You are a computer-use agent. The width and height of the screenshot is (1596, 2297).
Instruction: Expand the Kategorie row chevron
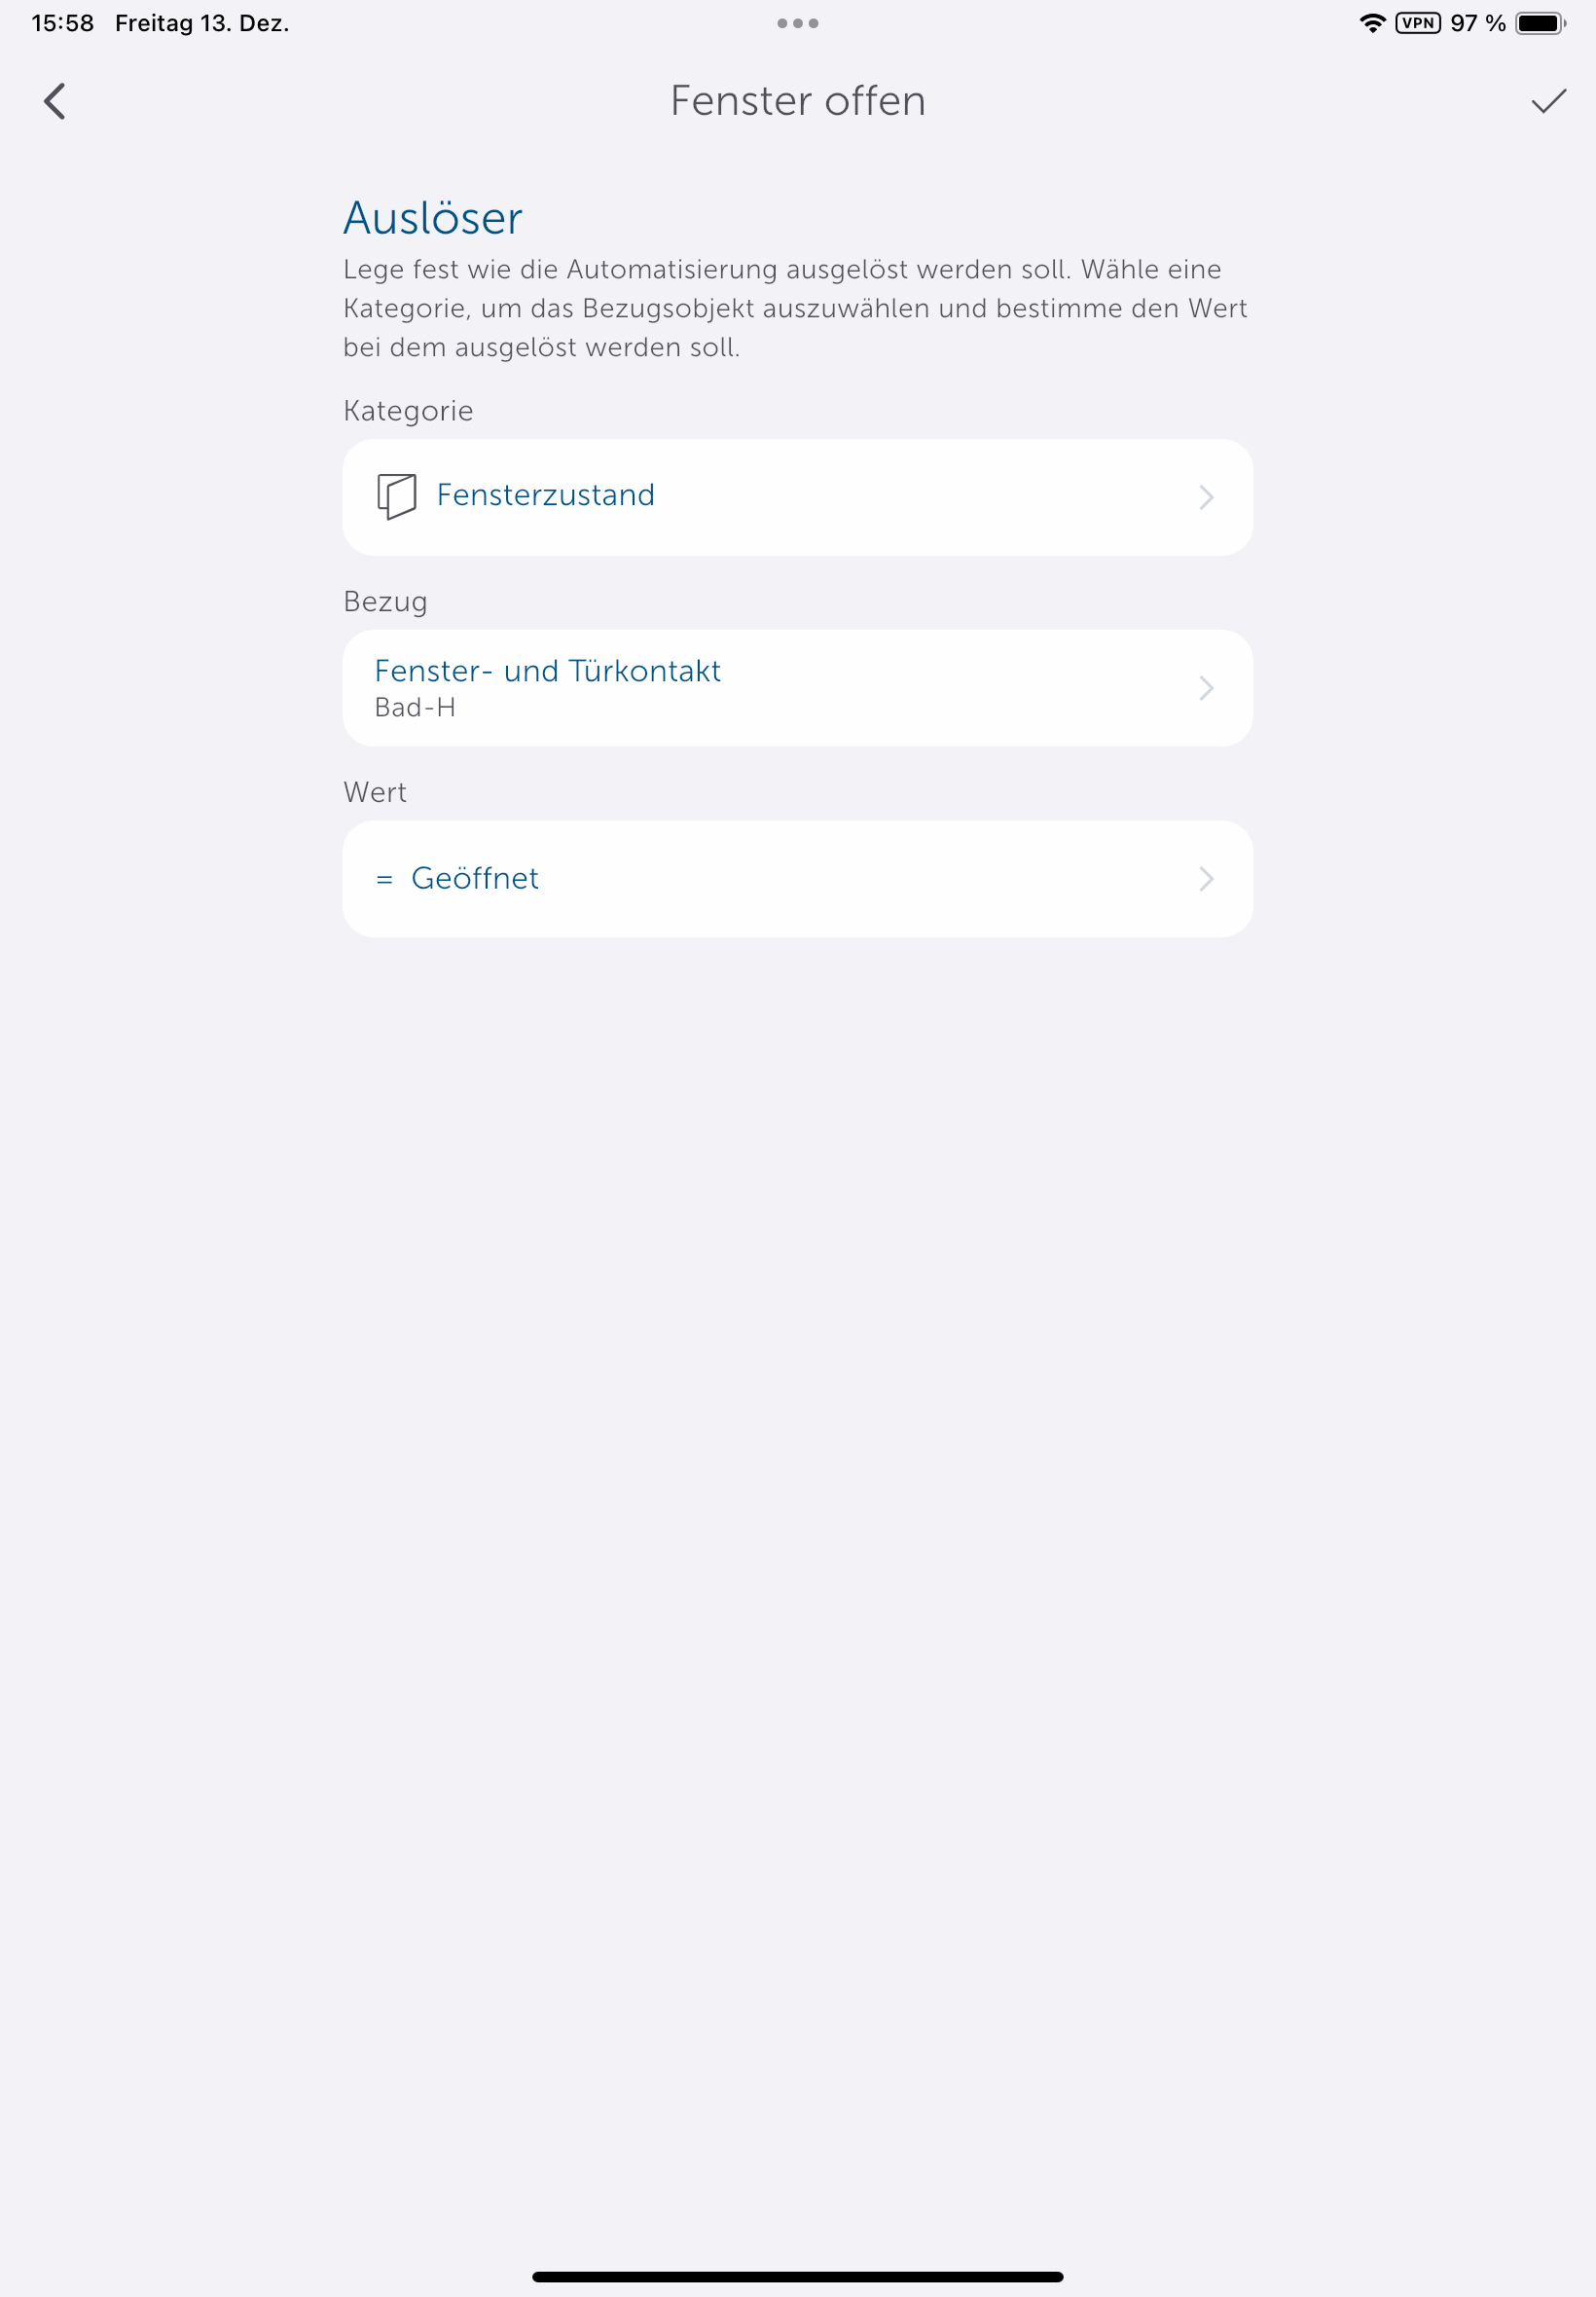pyautogui.click(x=1206, y=497)
